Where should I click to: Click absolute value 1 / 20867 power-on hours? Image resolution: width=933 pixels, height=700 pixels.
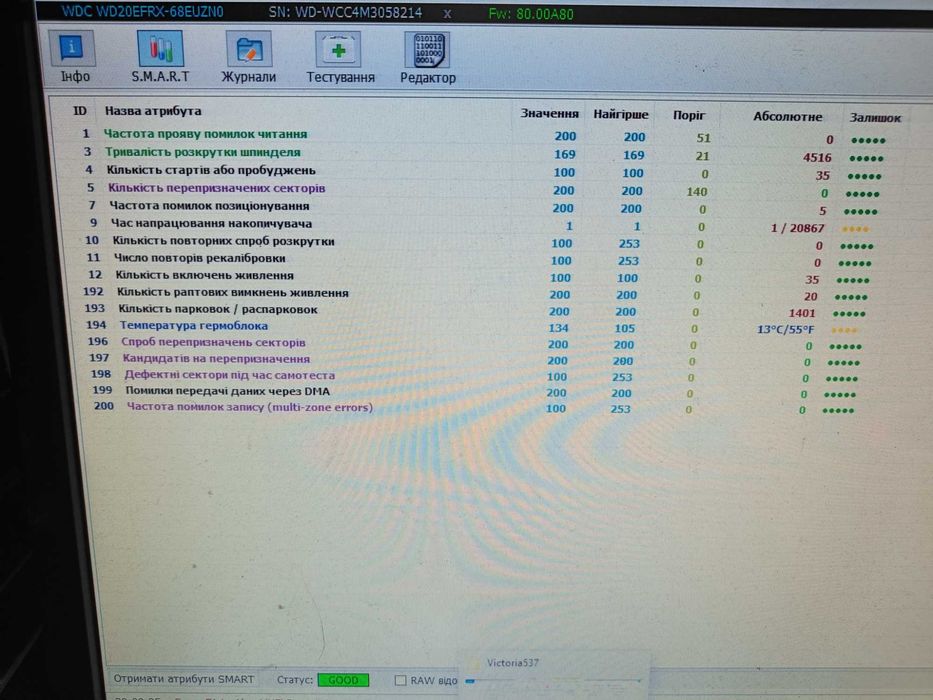coord(797,228)
